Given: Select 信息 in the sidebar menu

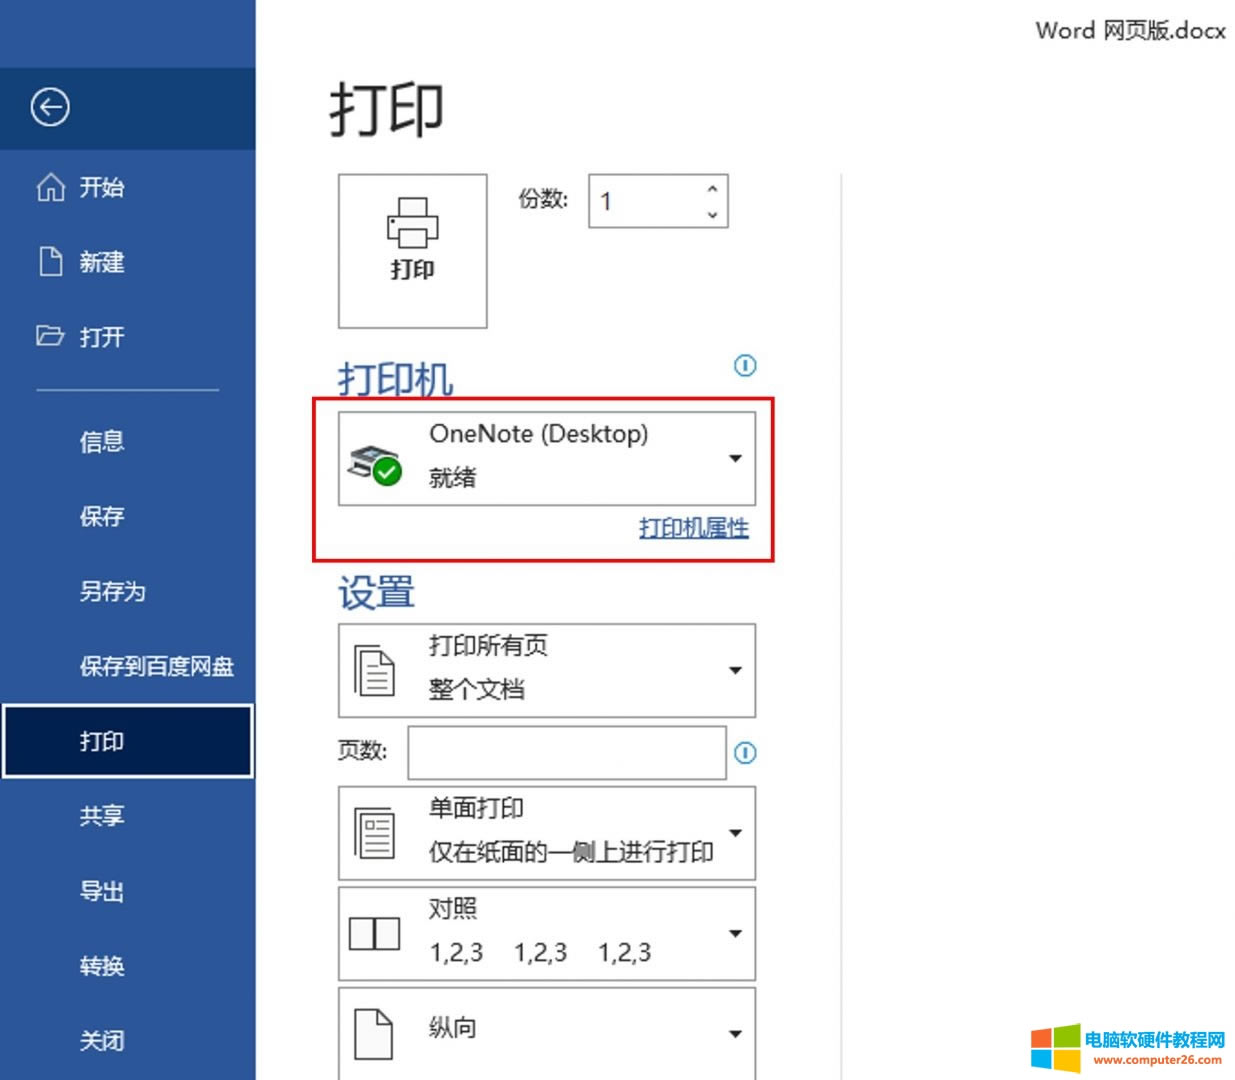Looking at the screenshot, I should coord(102,442).
